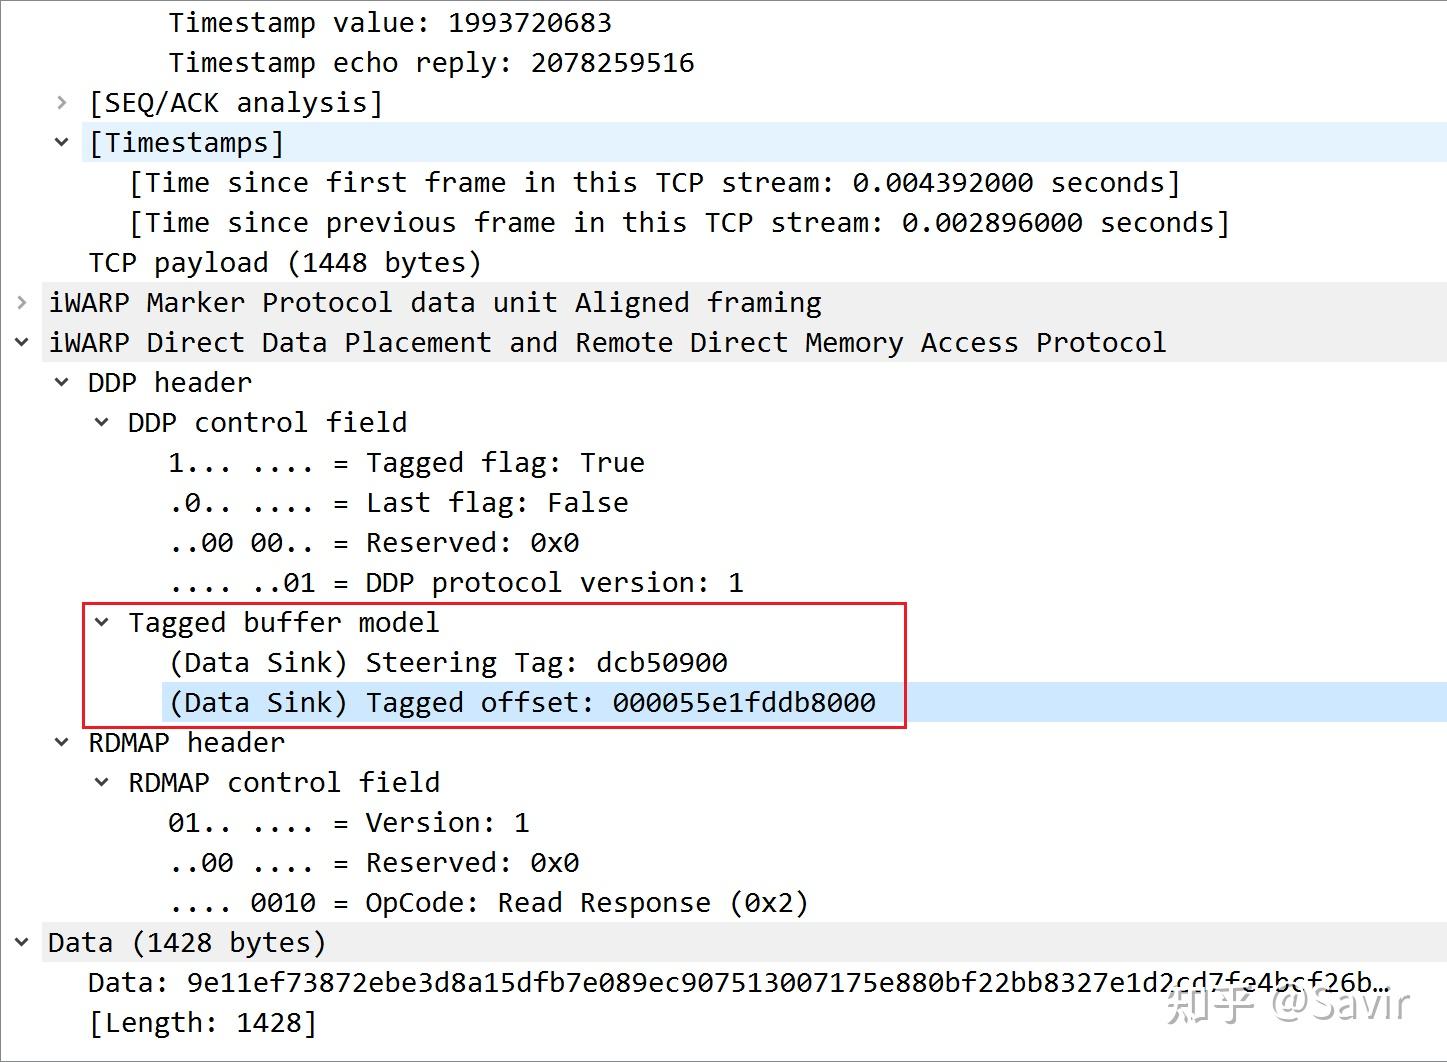Collapse the Tagged buffer model node
The height and width of the screenshot is (1062, 1447).
pos(101,622)
